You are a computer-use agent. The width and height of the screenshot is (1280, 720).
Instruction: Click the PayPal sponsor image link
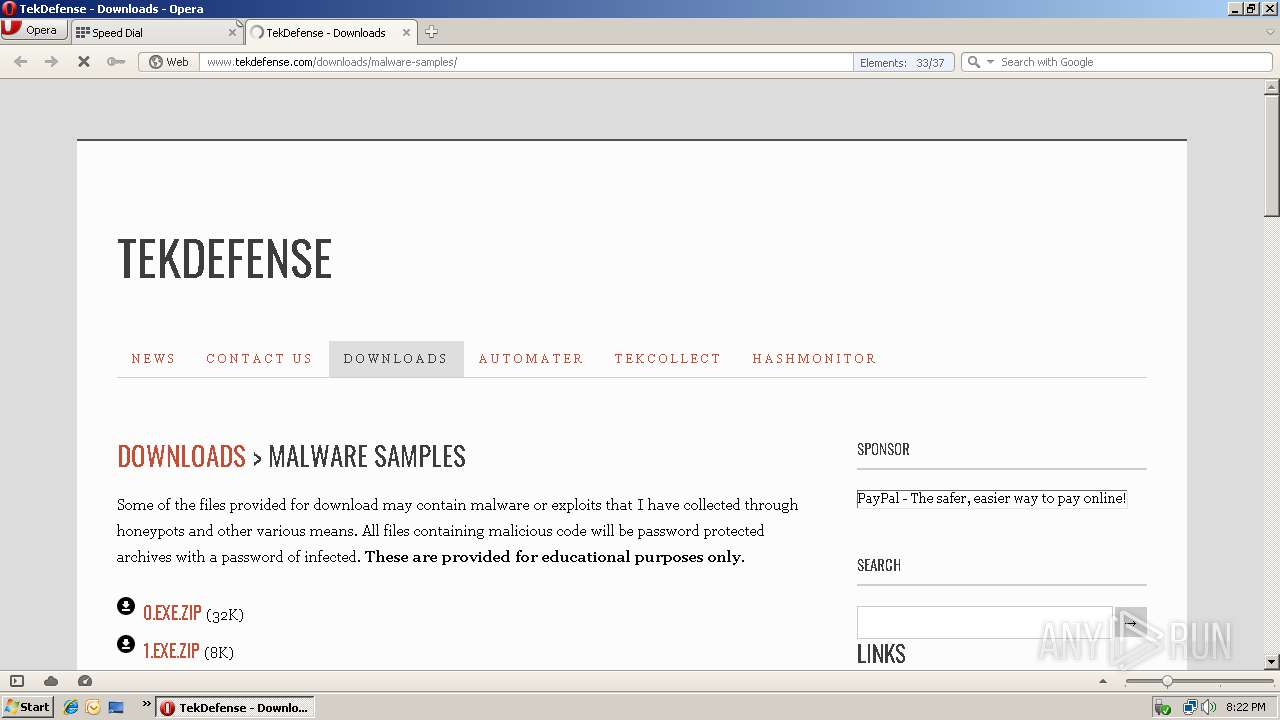992,498
